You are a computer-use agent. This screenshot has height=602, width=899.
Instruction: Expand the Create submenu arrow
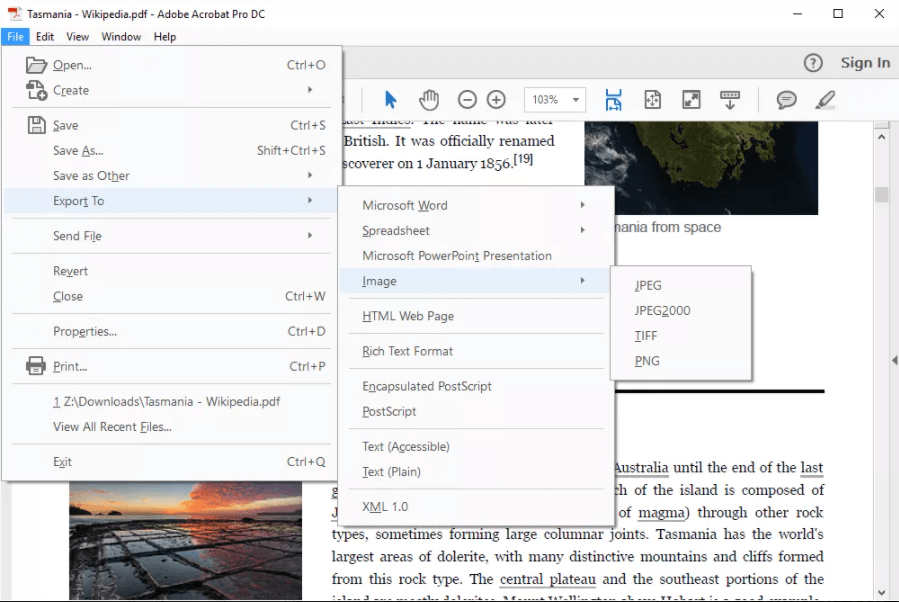pos(310,89)
